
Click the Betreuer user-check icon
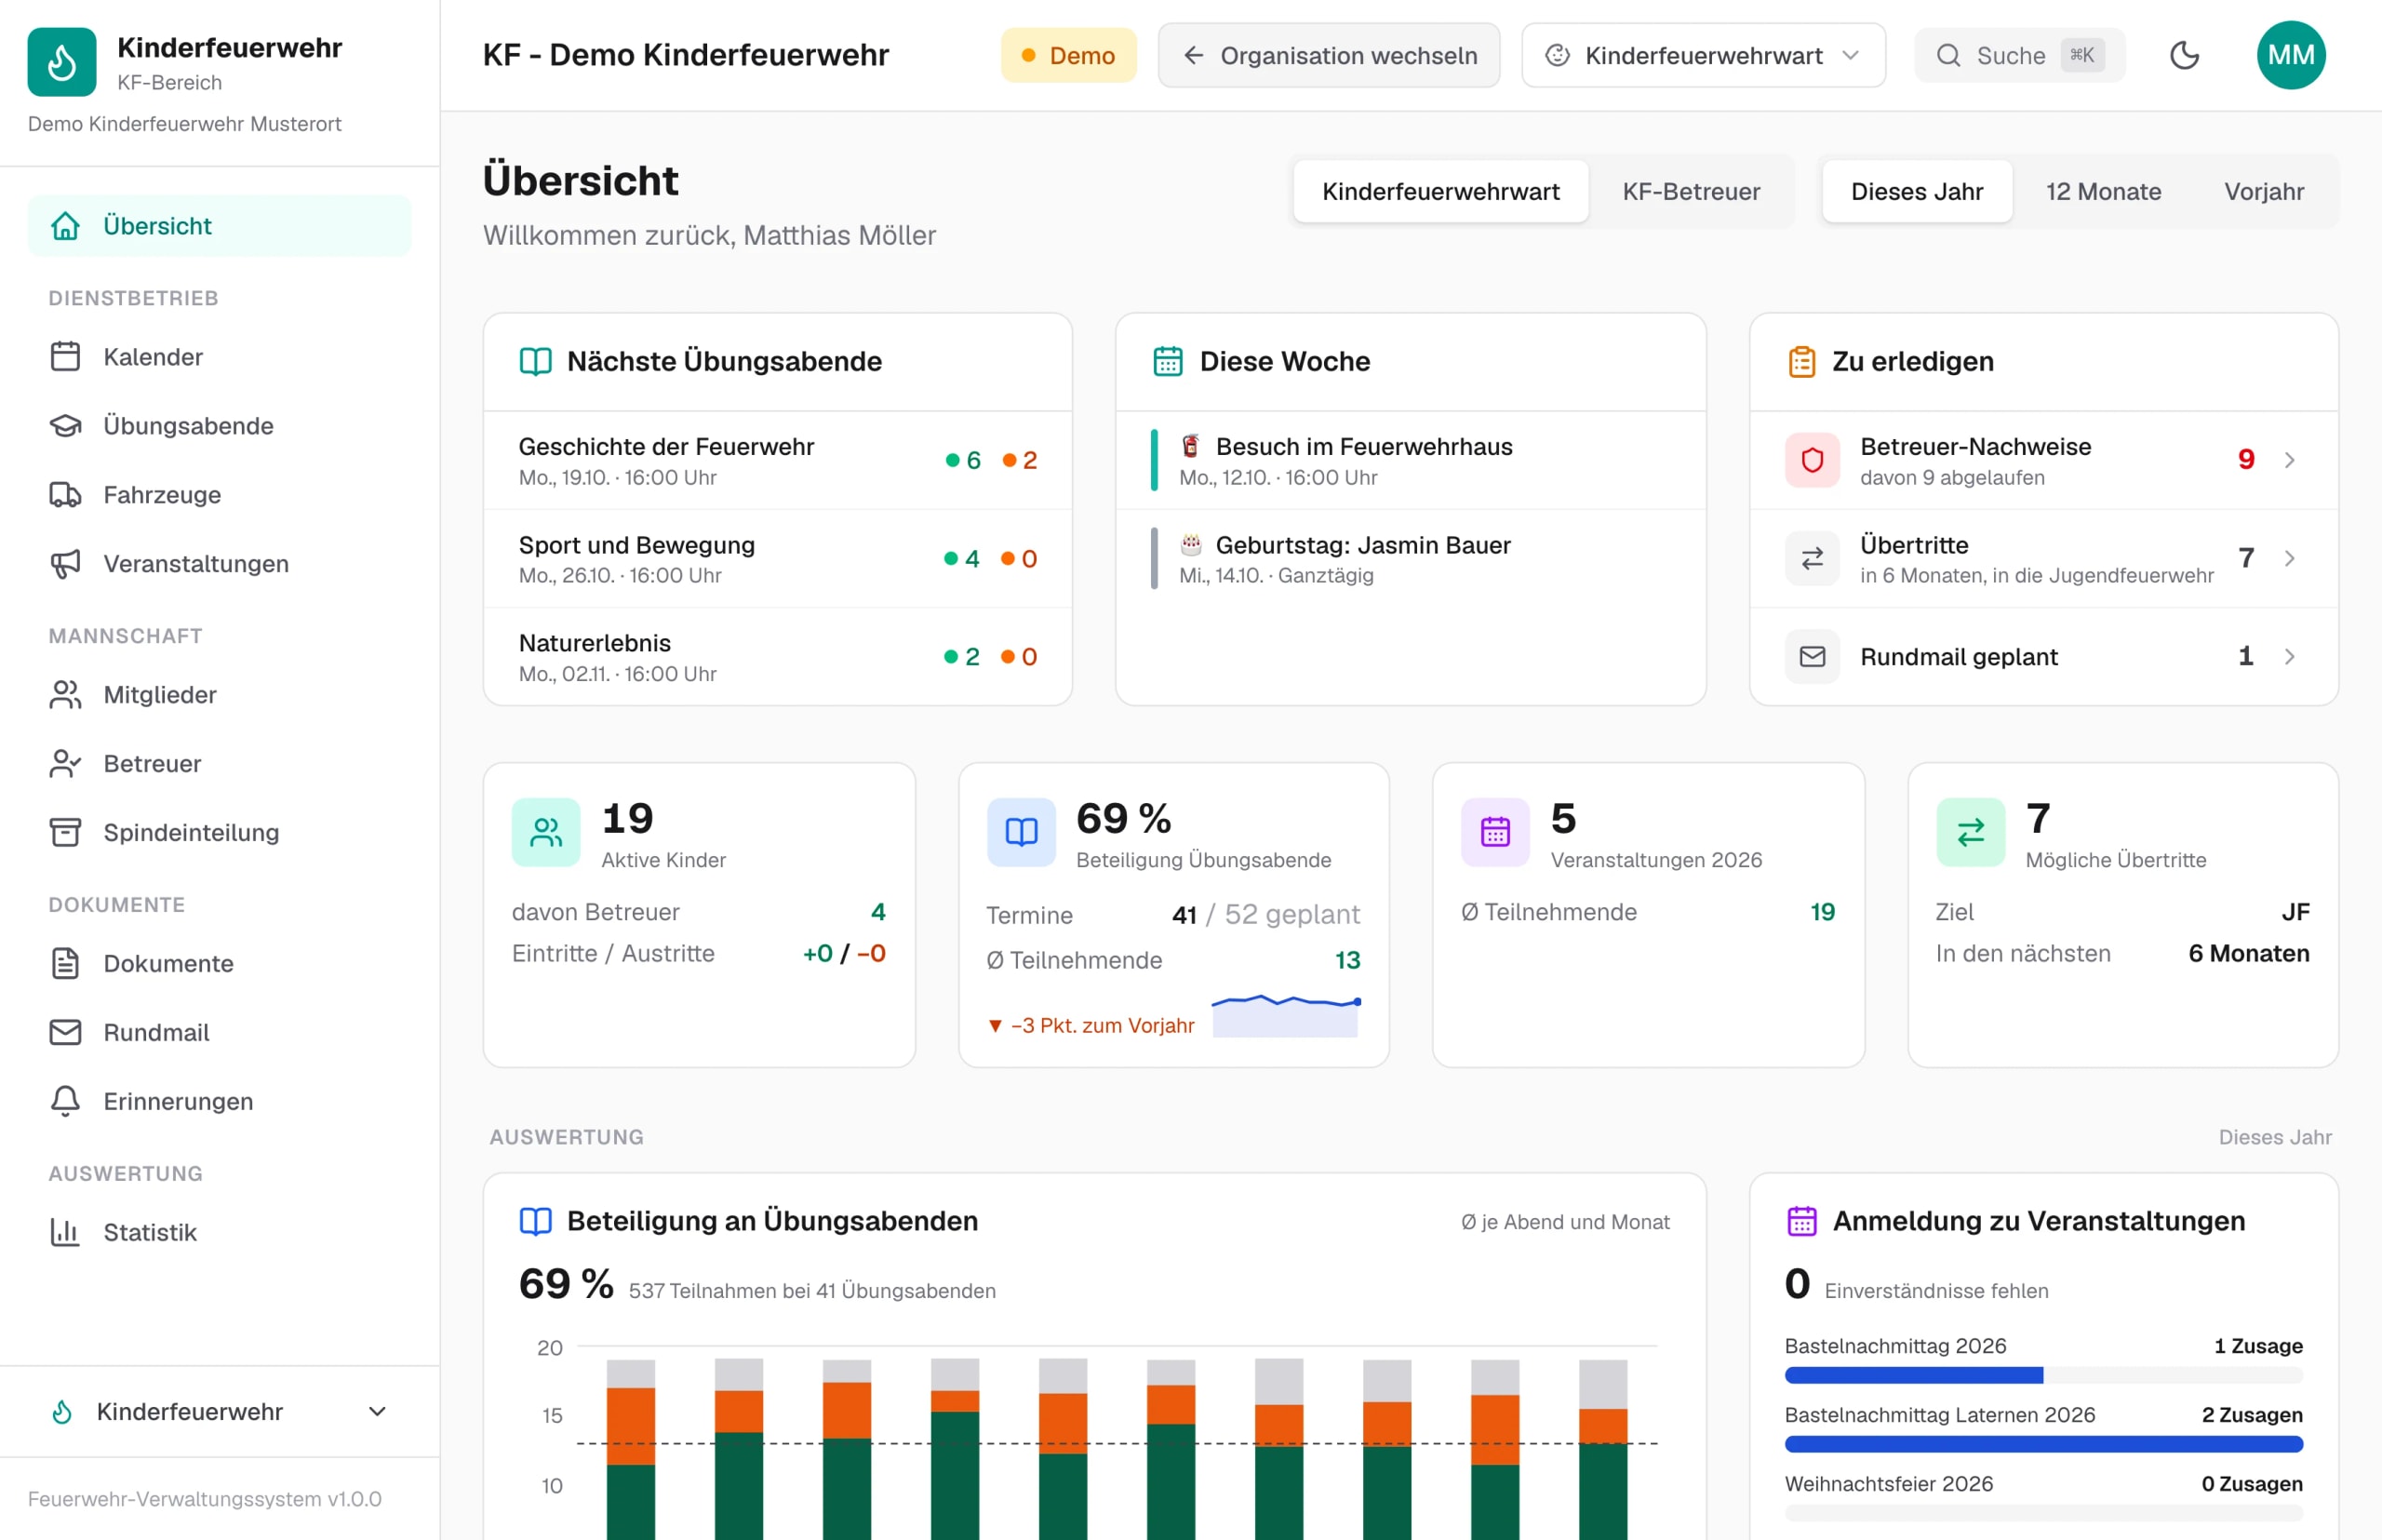pos(65,764)
